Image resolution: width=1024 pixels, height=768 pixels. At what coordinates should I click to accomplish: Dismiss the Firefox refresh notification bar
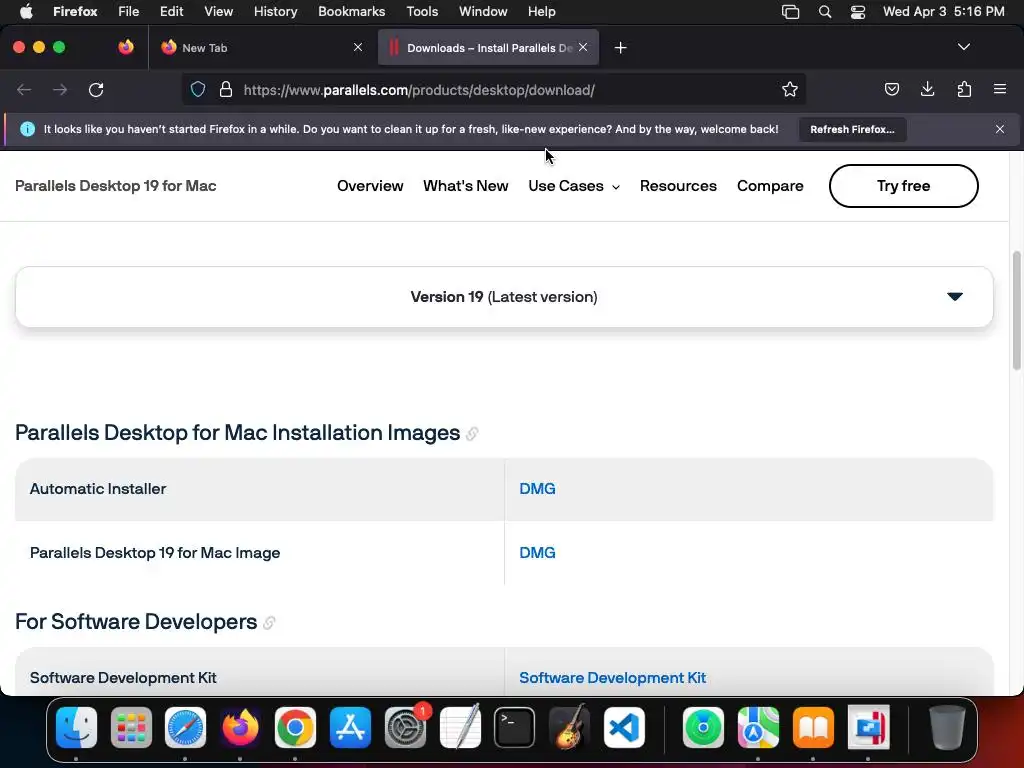[x=1000, y=129]
